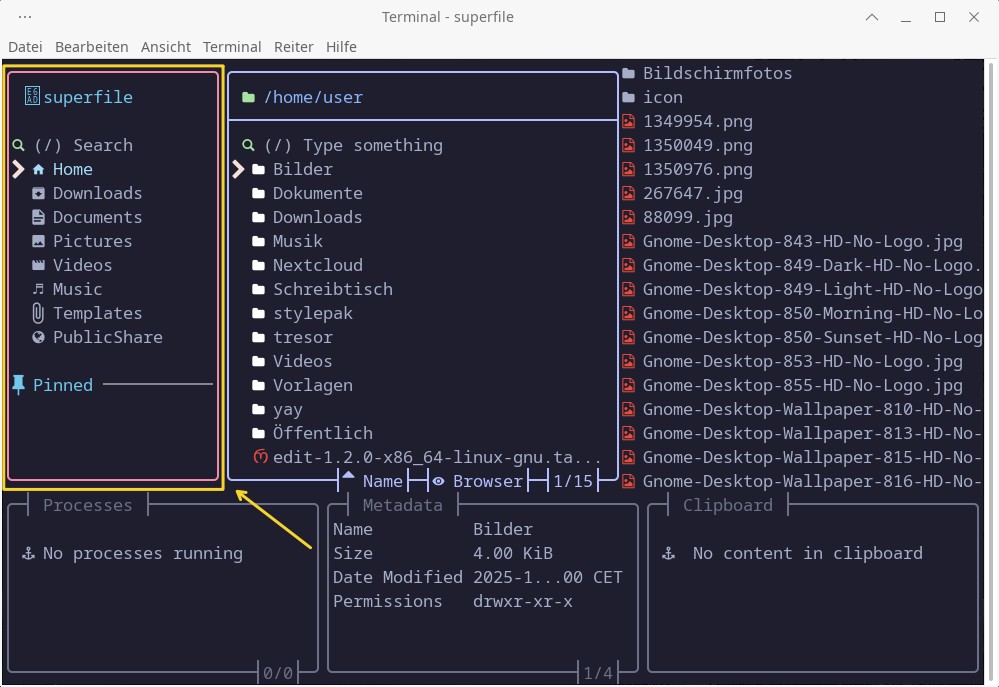Expand the Bilder folder
This screenshot has height=687, width=999.
pyautogui.click(x=302, y=170)
